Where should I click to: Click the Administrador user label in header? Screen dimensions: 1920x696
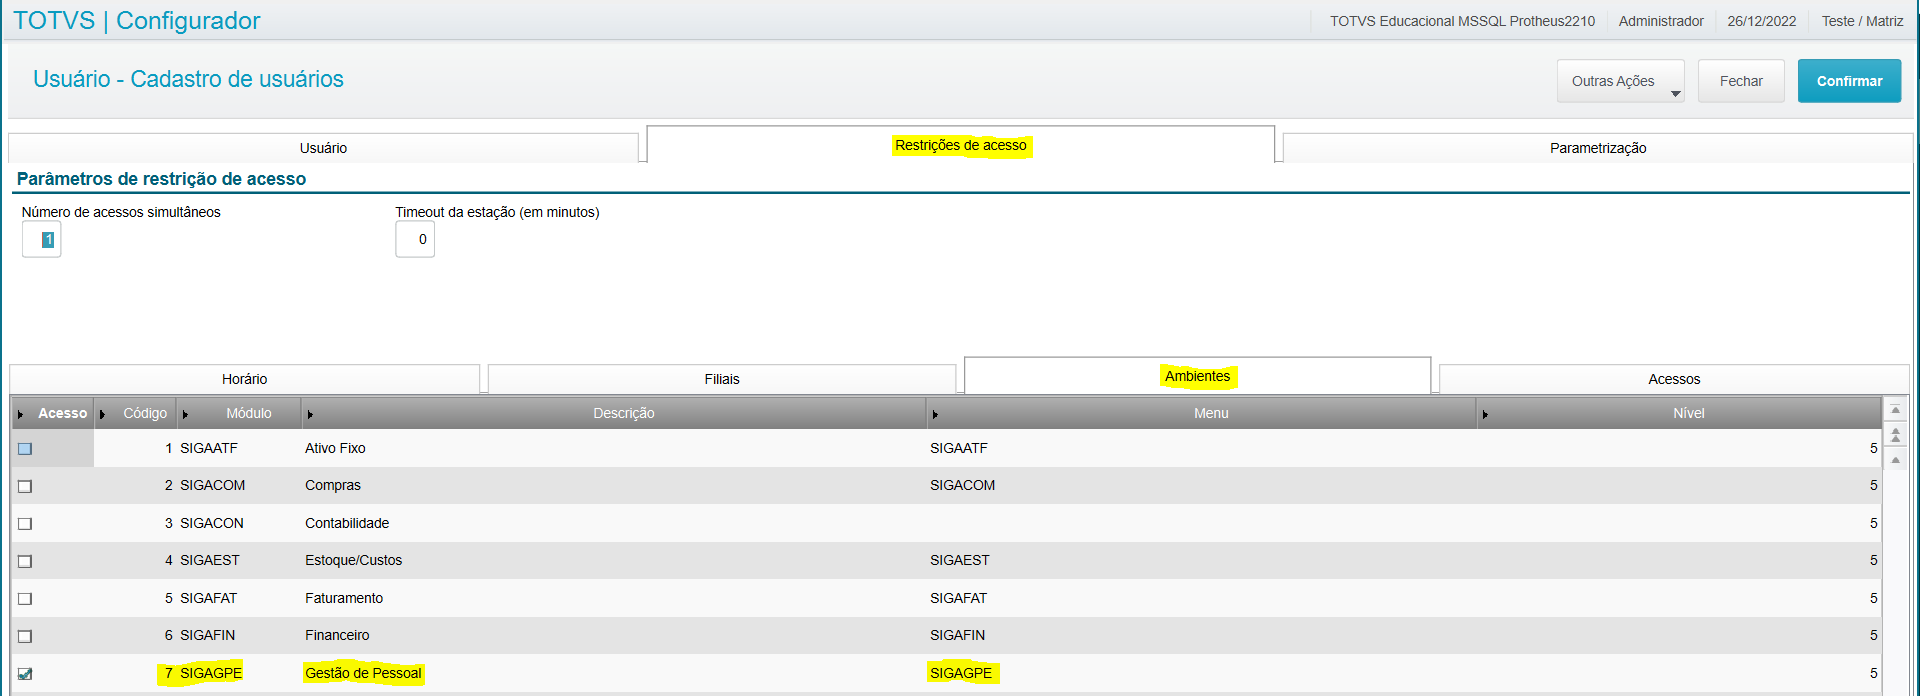[1661, 21]
